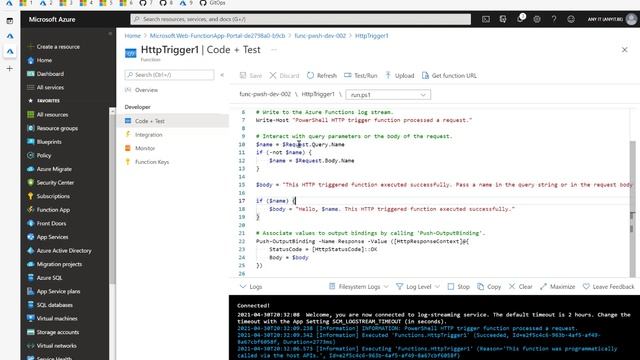640x360 pixels.
Task: Select Code + Test menu item
Action: point(176,121)
